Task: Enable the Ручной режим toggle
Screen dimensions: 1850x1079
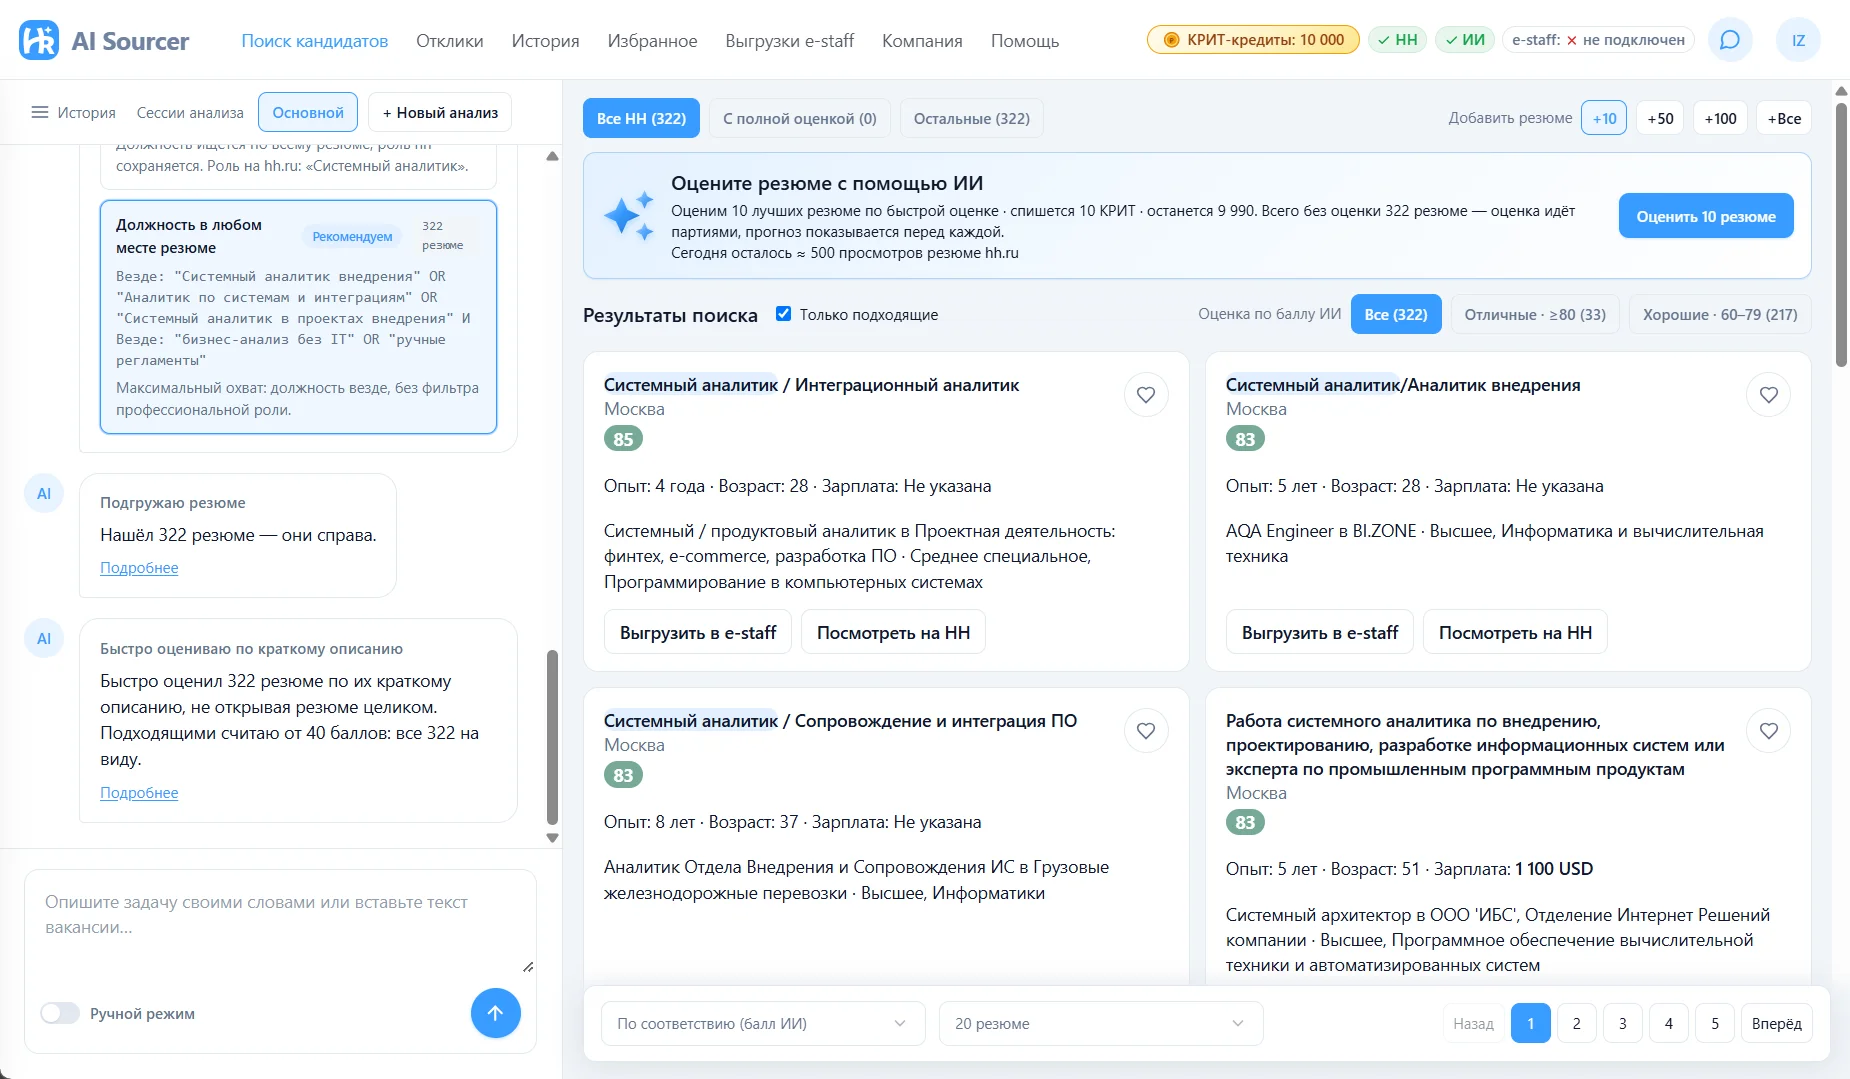Action: (60, 1013)
